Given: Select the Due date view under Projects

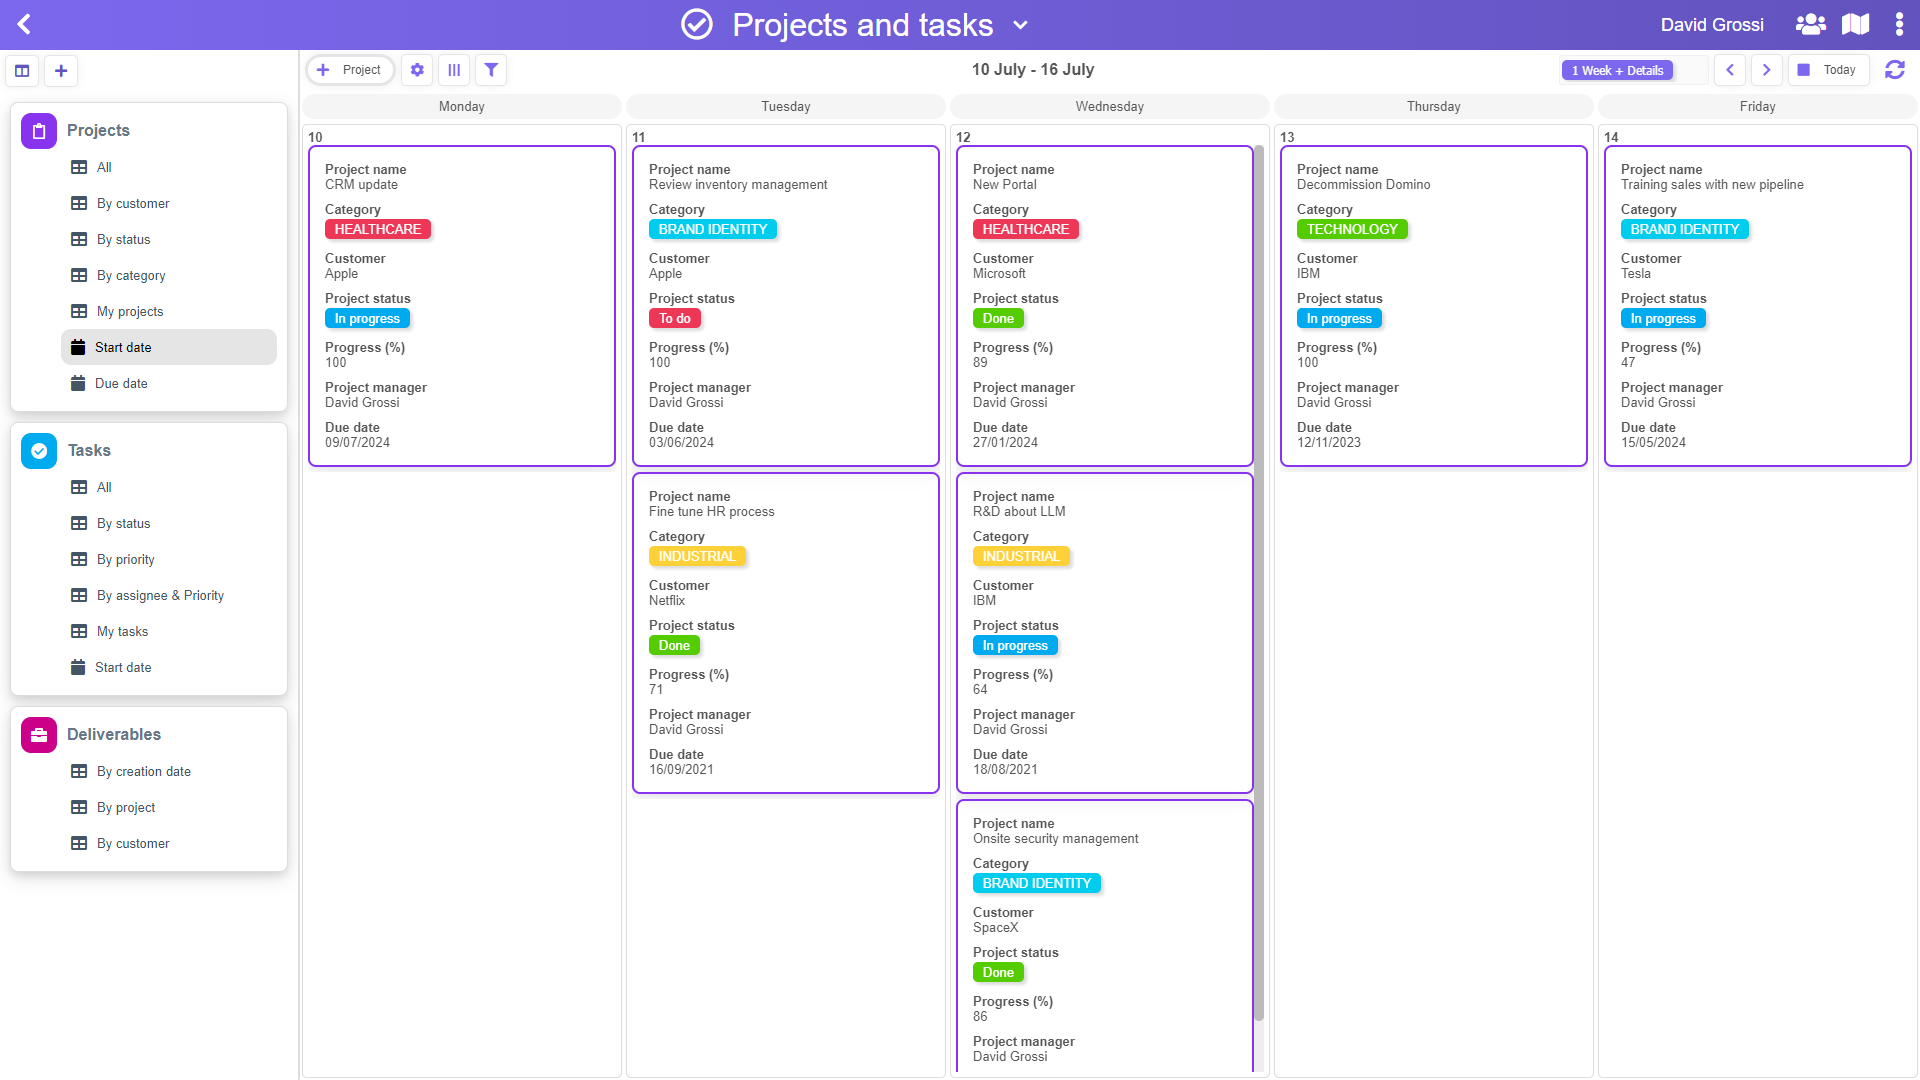Looking at the screenshot, I should click(x=121, y=383).
